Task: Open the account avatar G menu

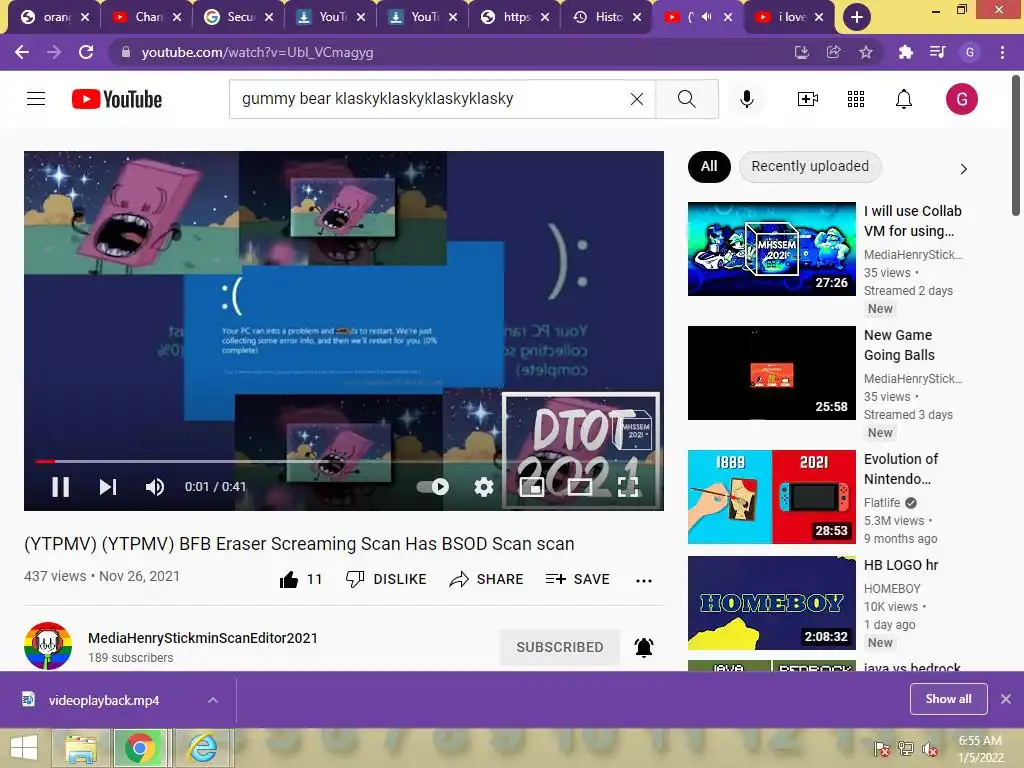Action: (x=961, y=99)
